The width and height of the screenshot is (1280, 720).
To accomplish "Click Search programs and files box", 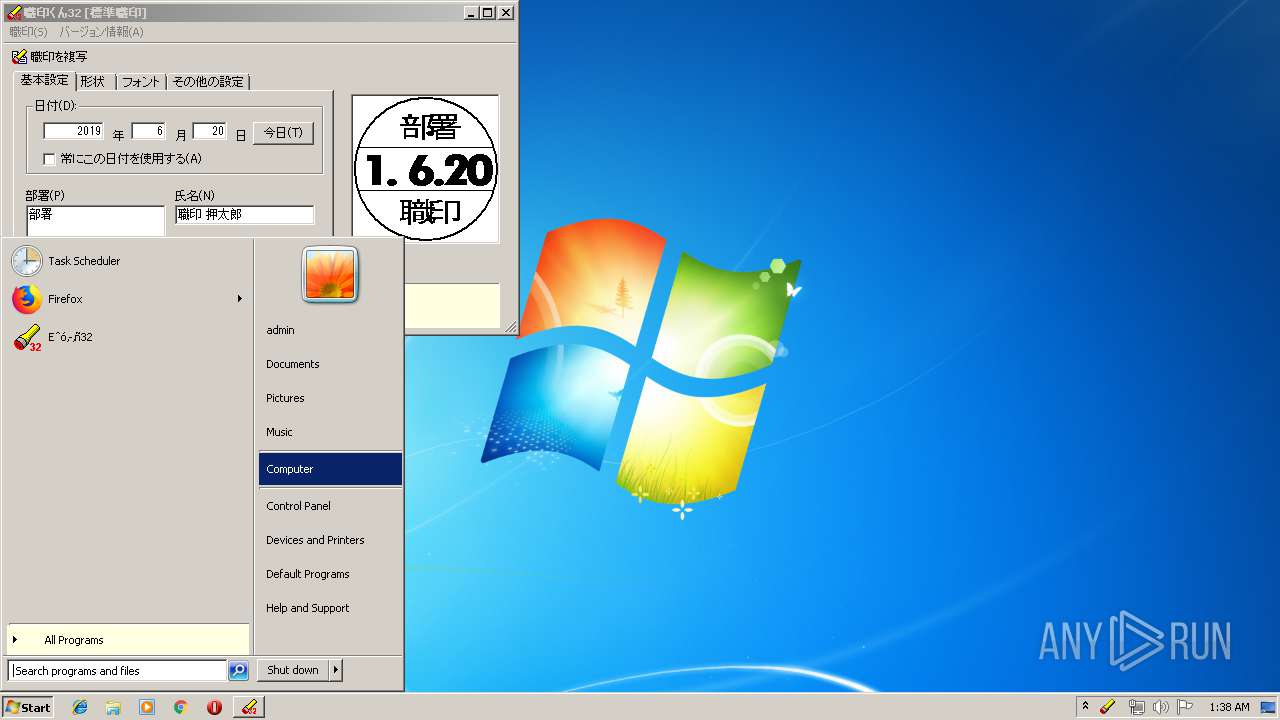I will tap(117, 671).
